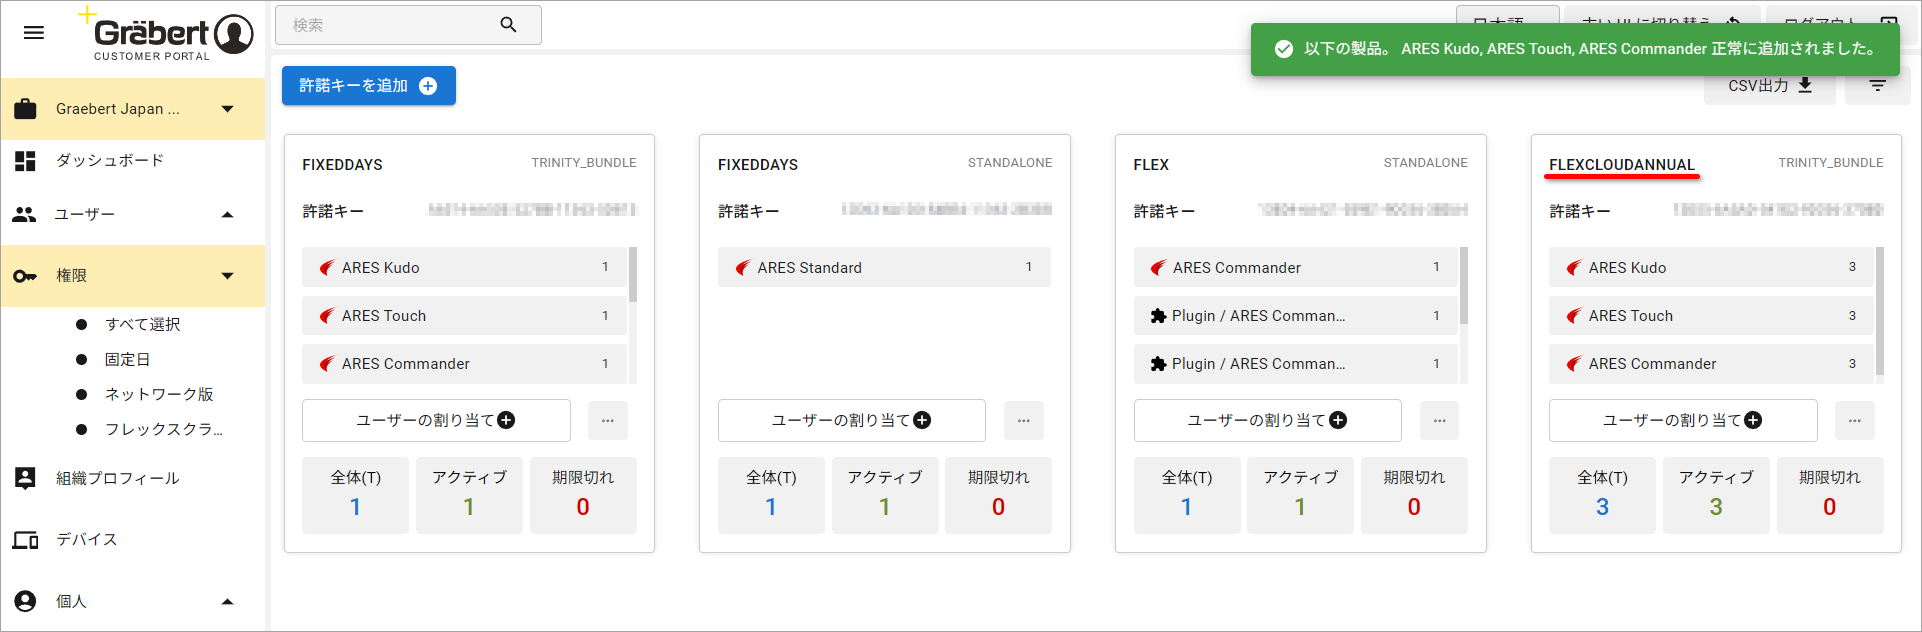
Task: Click アクティブ count in FIXEDDAYS STANDALONE card
Action: click(x=885, y=495)
